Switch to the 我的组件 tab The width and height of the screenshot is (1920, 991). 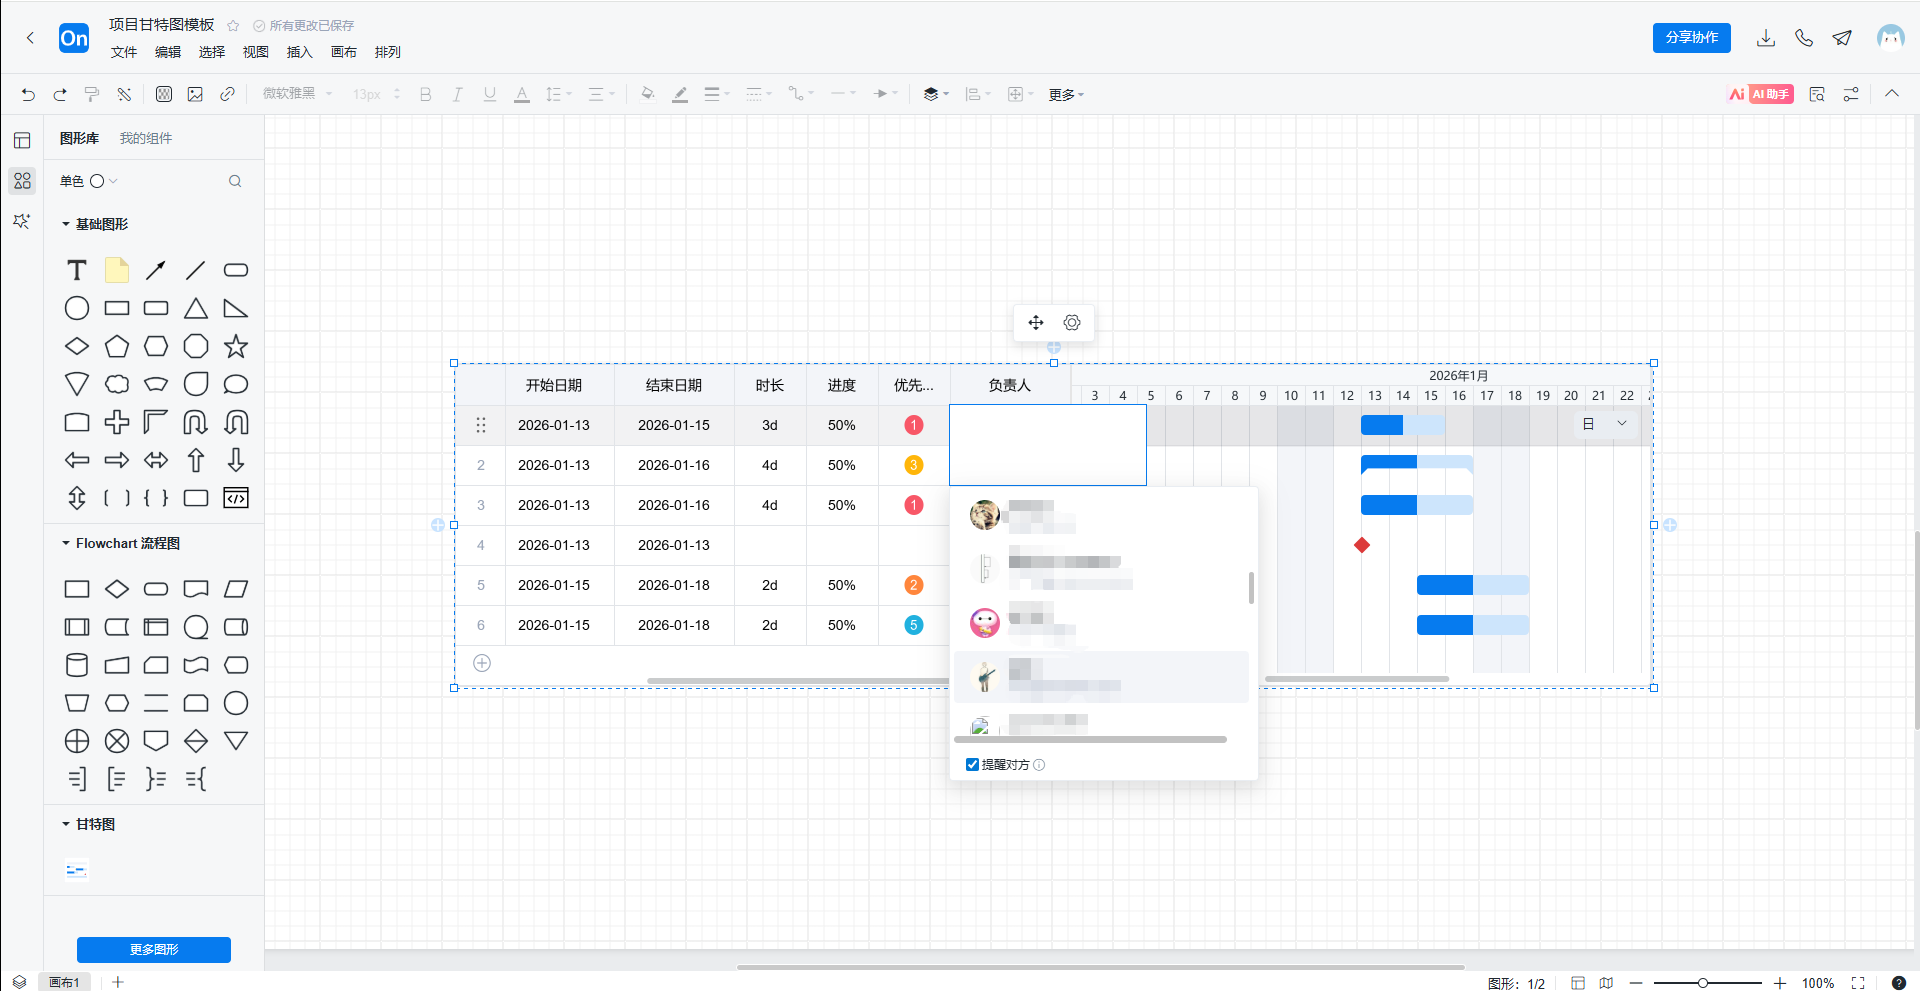point(146,138)
